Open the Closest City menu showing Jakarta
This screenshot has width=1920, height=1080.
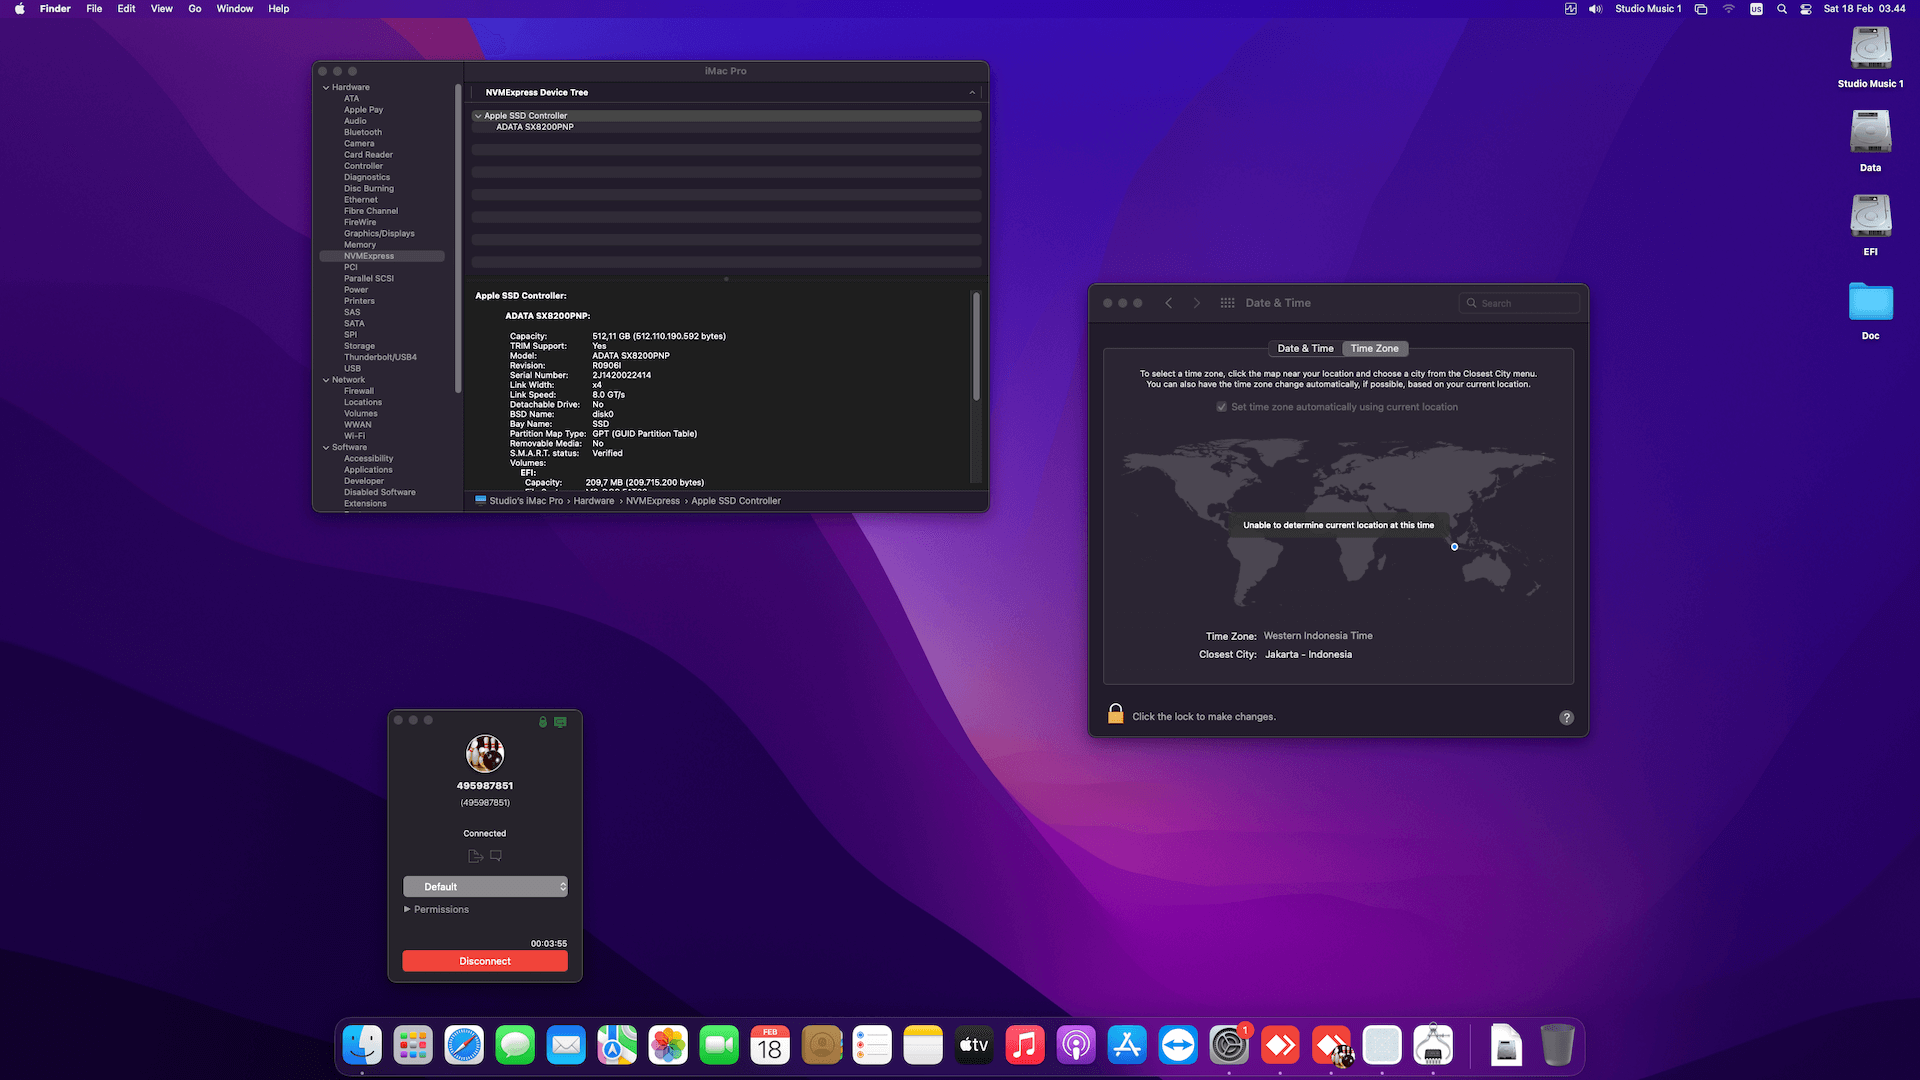1308,655
